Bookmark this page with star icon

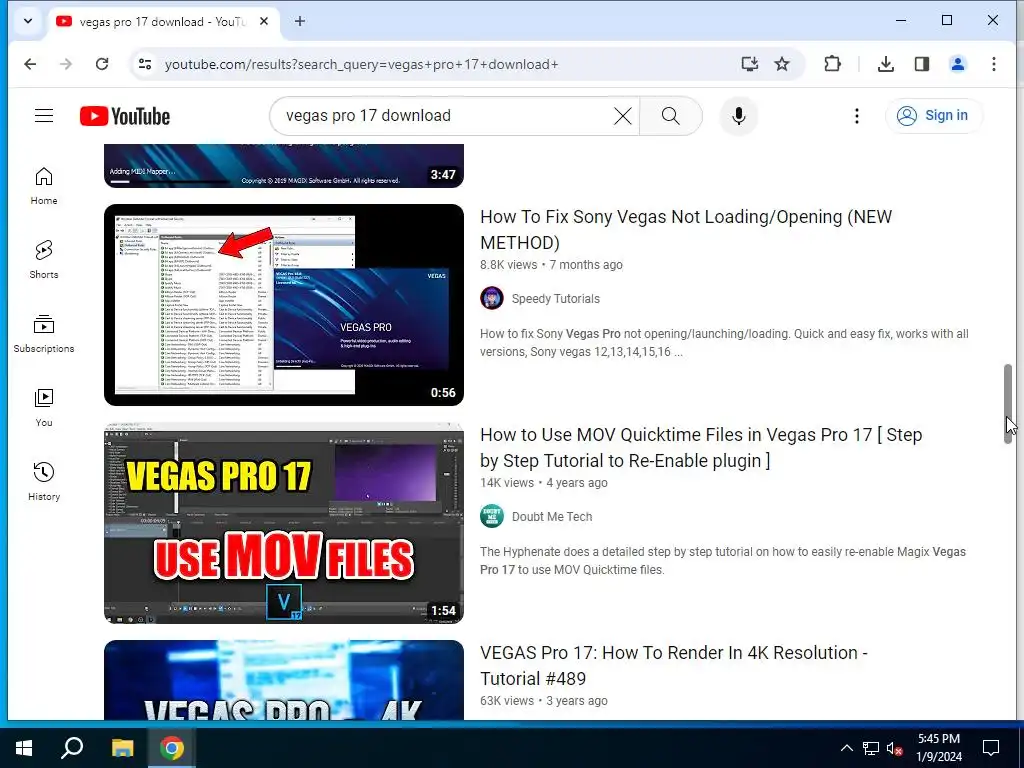[782, 64]
